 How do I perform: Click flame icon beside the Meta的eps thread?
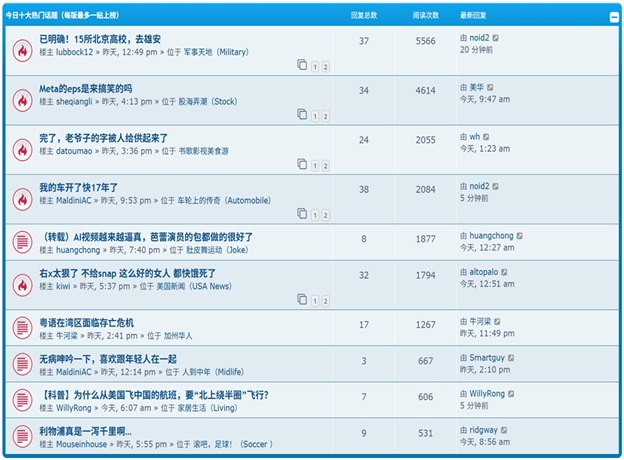[x=21, y=99]
